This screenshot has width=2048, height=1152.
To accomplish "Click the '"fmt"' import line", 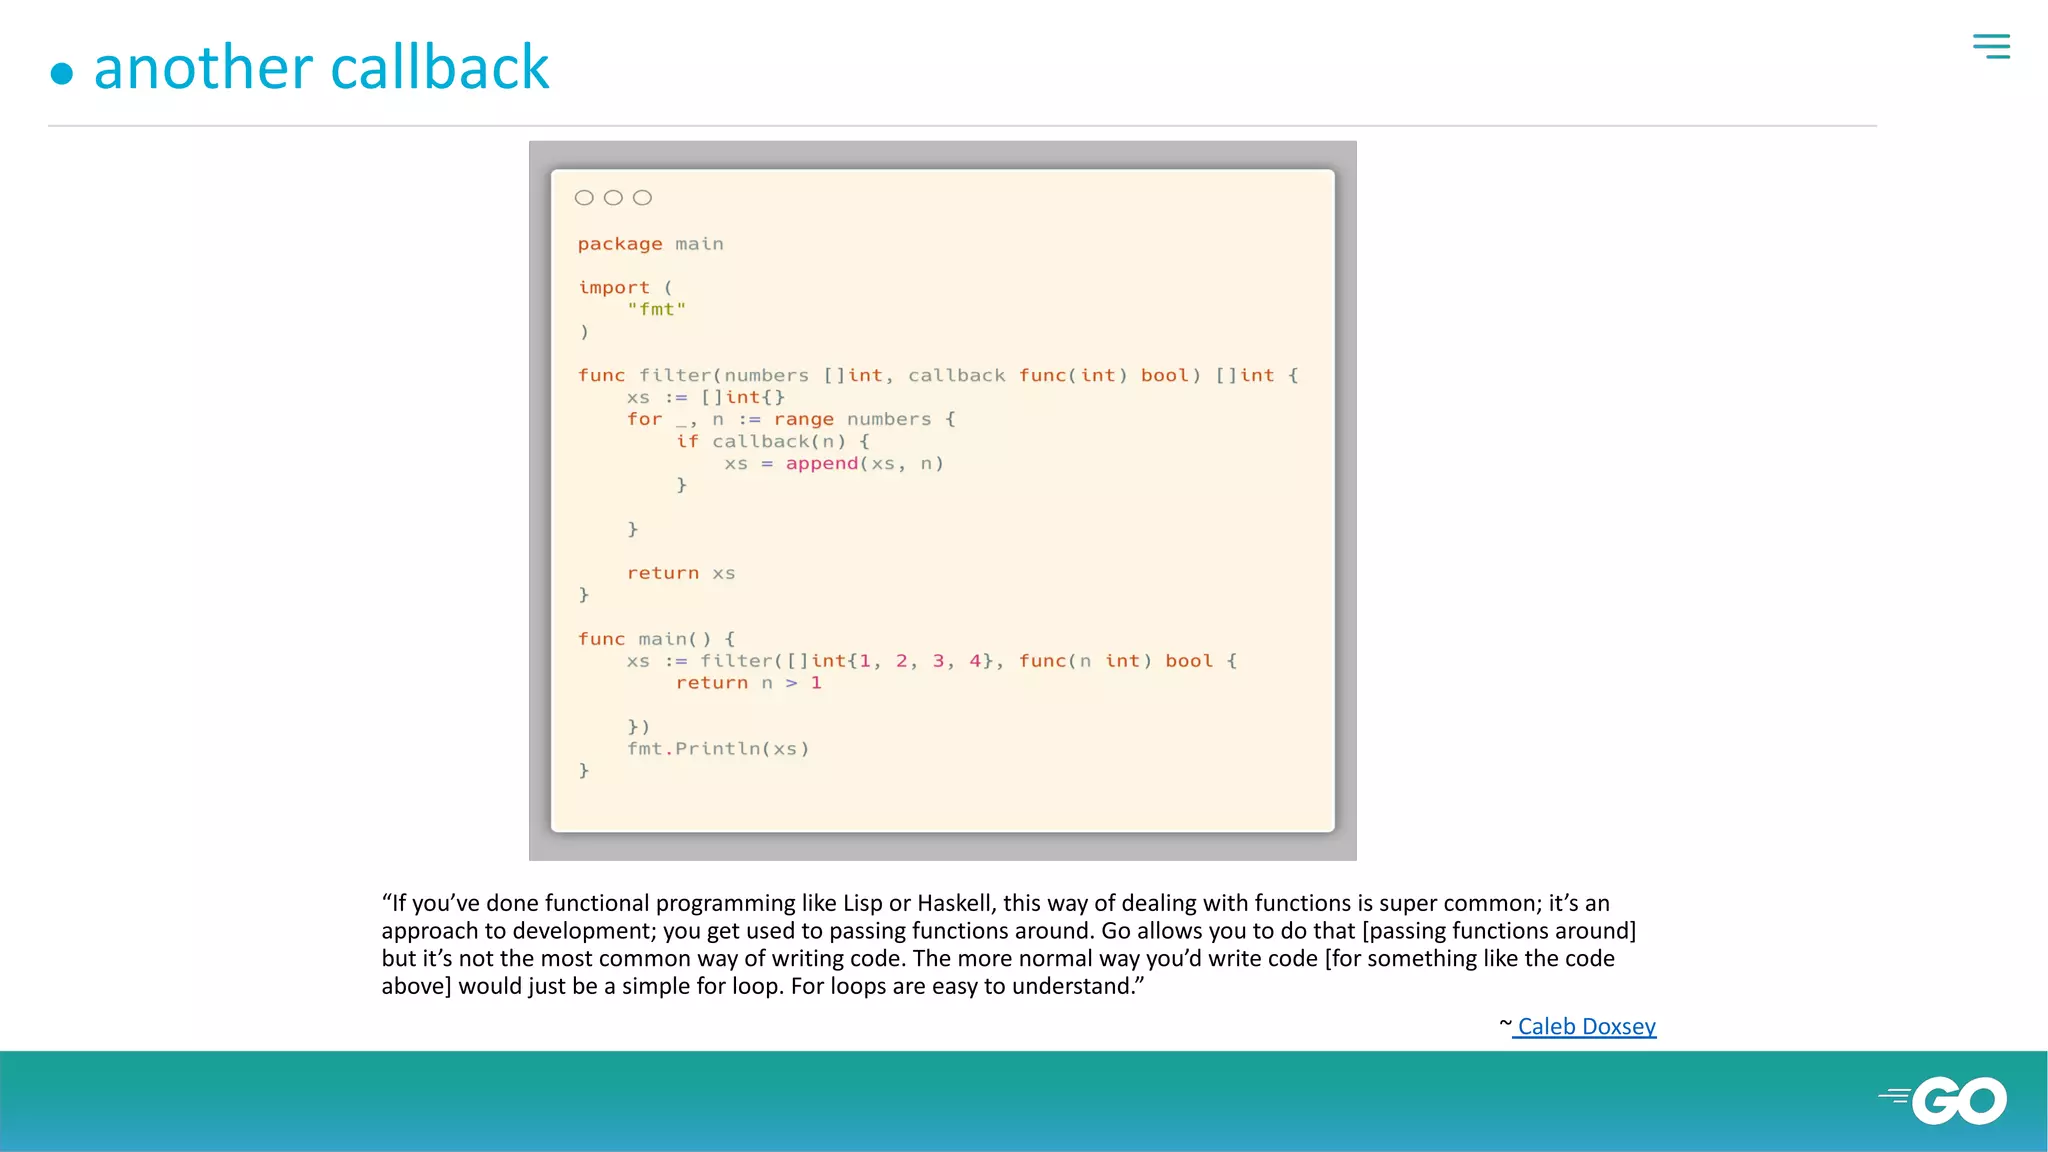I will tap(656, 310).
